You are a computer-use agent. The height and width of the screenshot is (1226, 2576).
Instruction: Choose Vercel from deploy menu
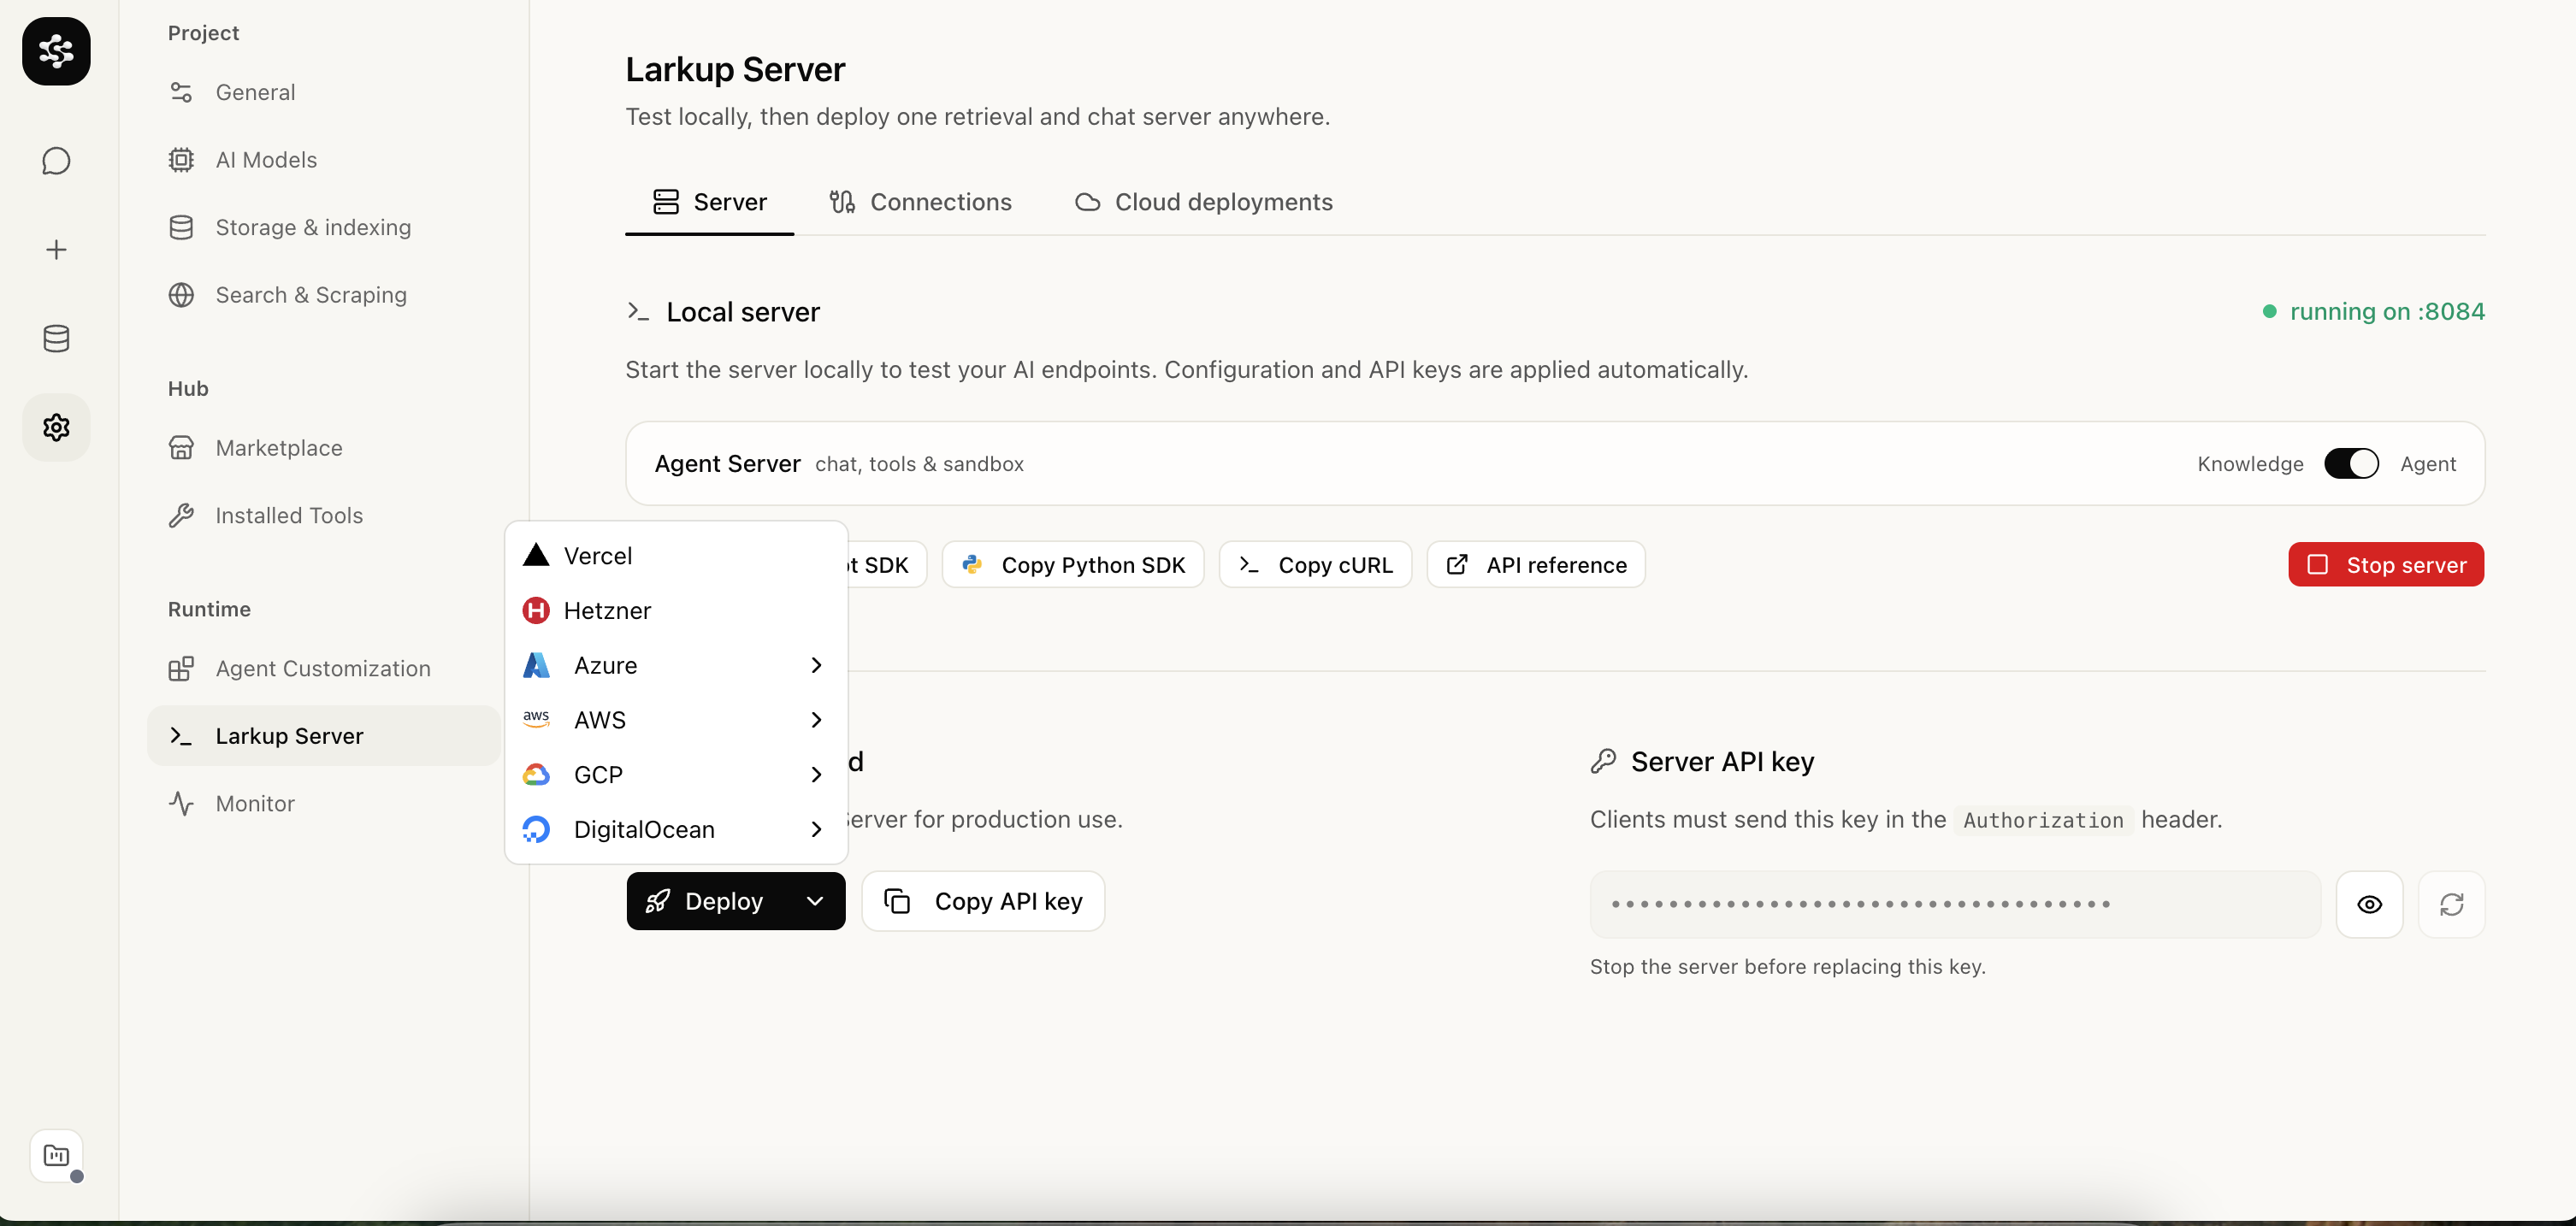click(676, 555)
